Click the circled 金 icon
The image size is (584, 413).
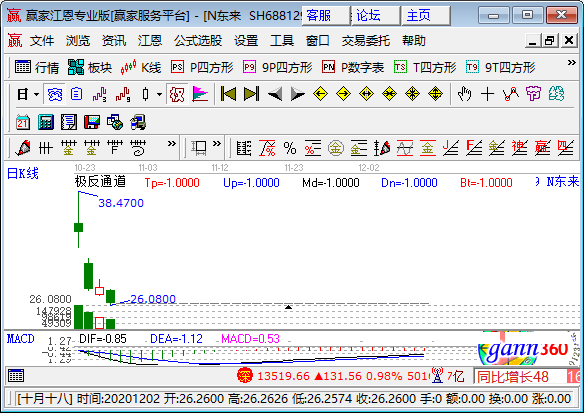336,148
